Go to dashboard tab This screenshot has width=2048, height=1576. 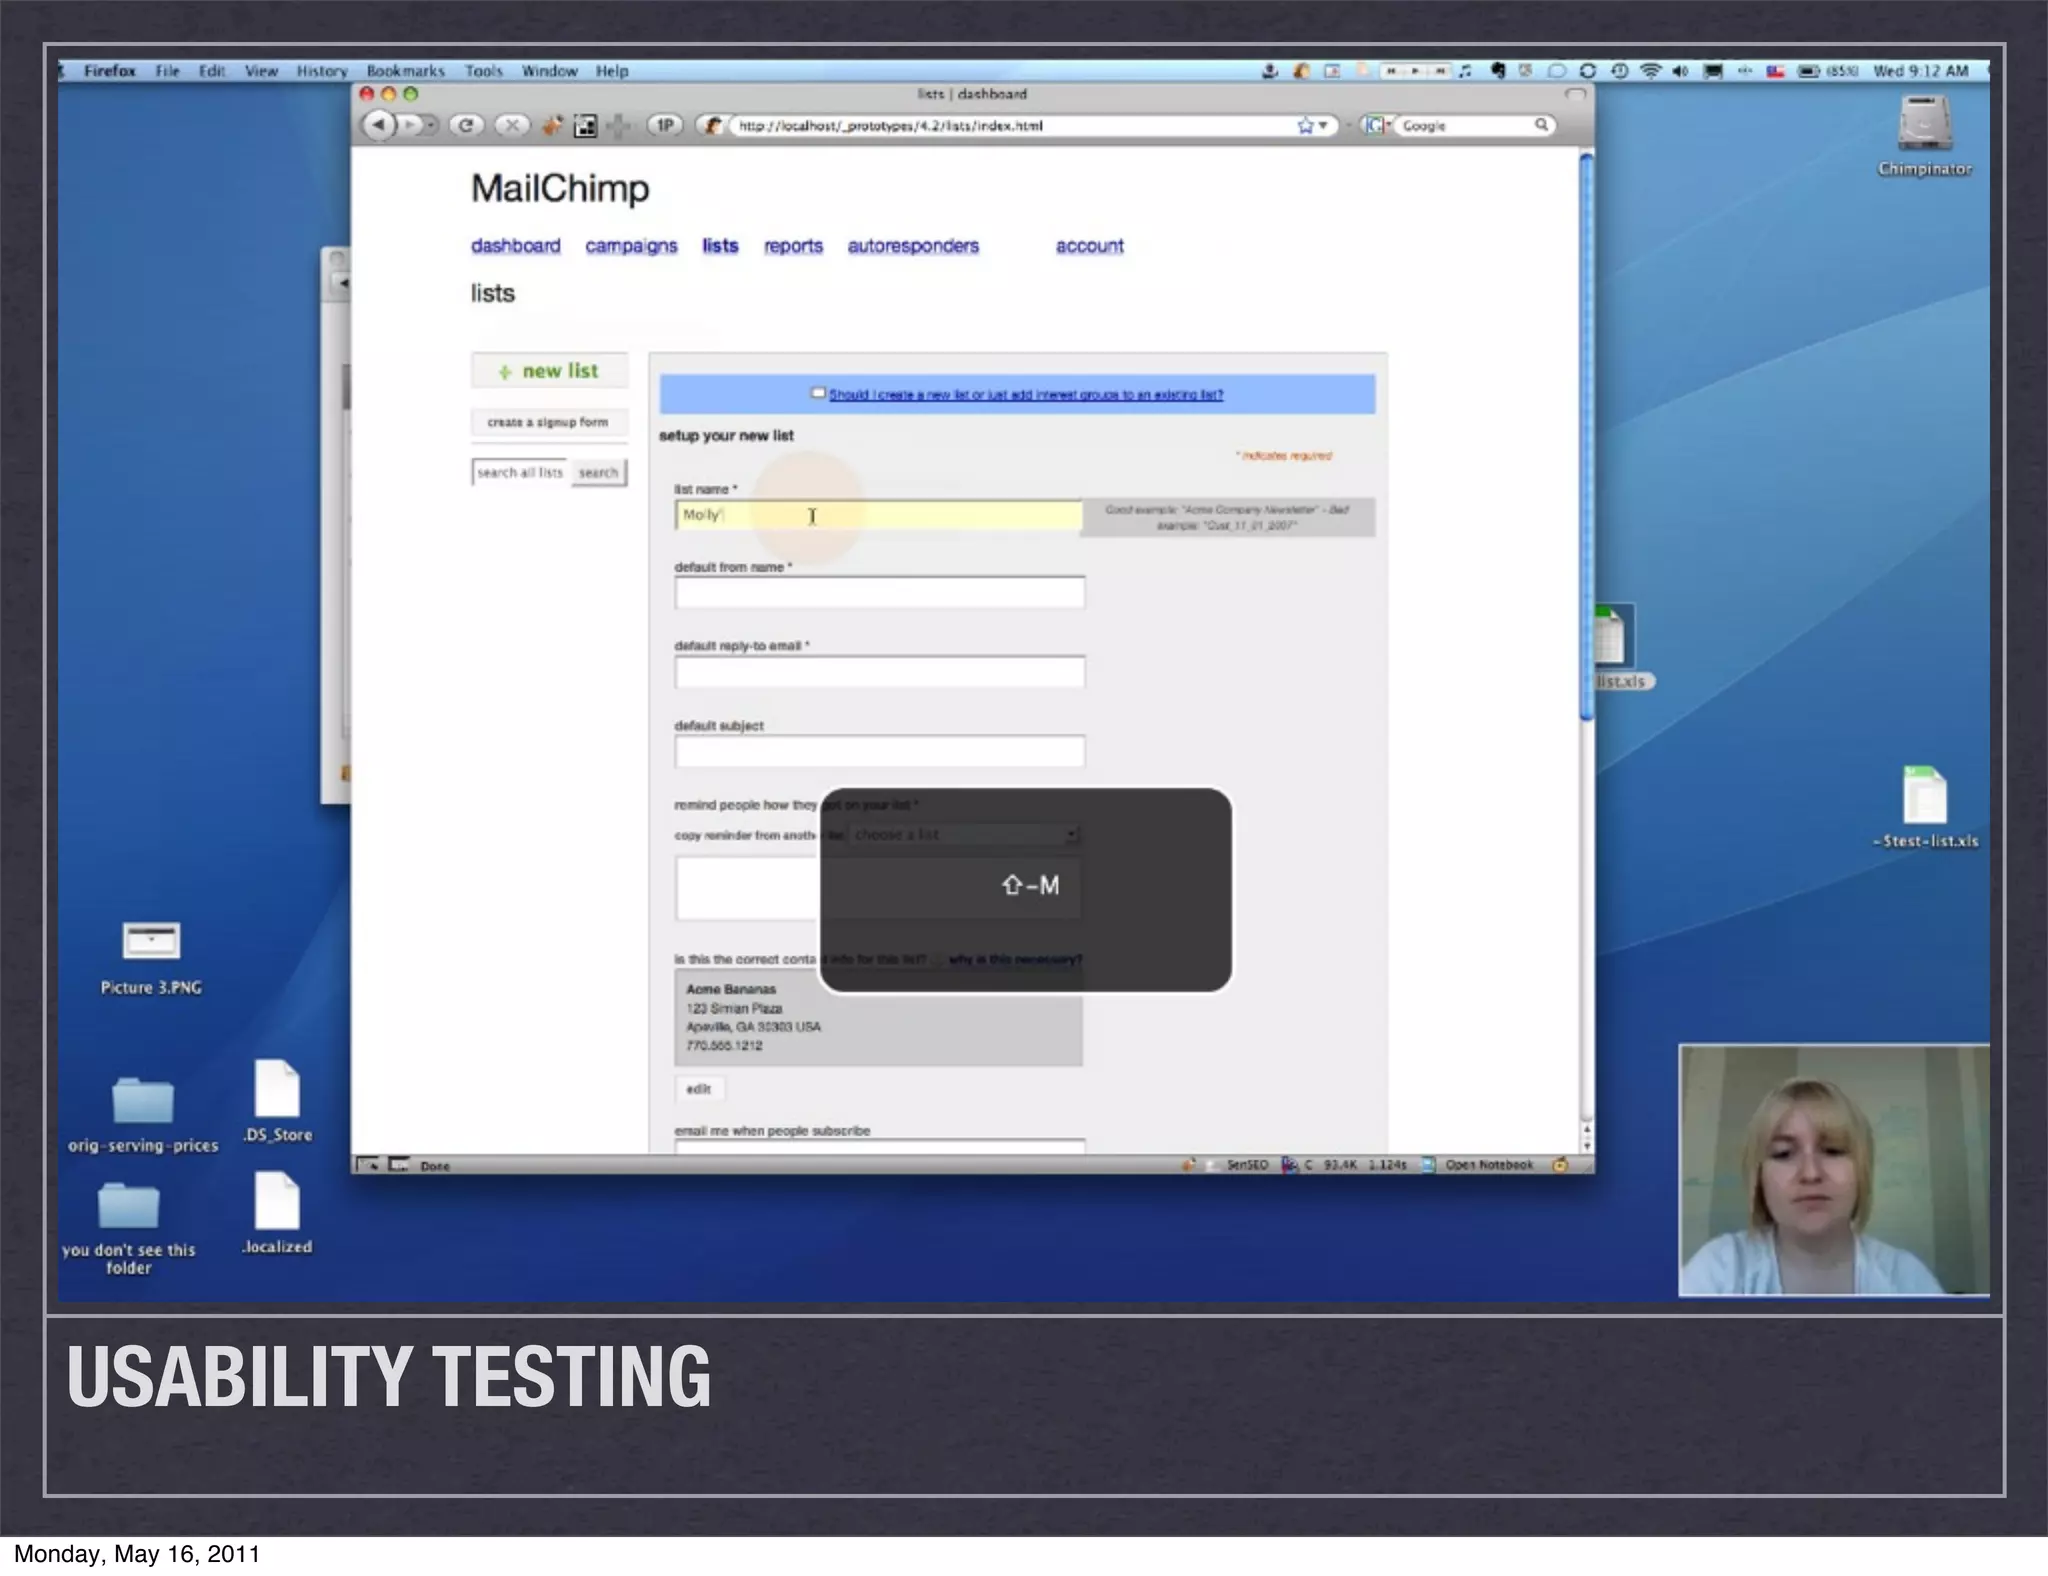516,246
